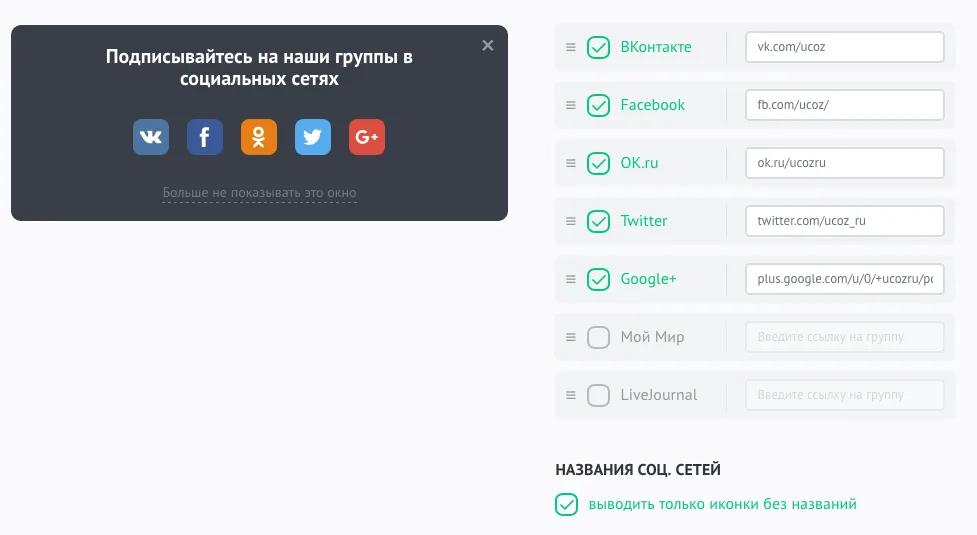977x535 pixels.
Task: Grab the drag handle of the OK.ru row
Action: 571,163
